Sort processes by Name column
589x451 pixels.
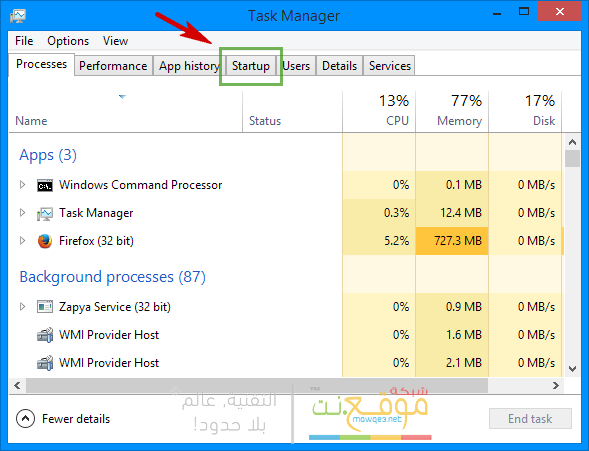125,112
